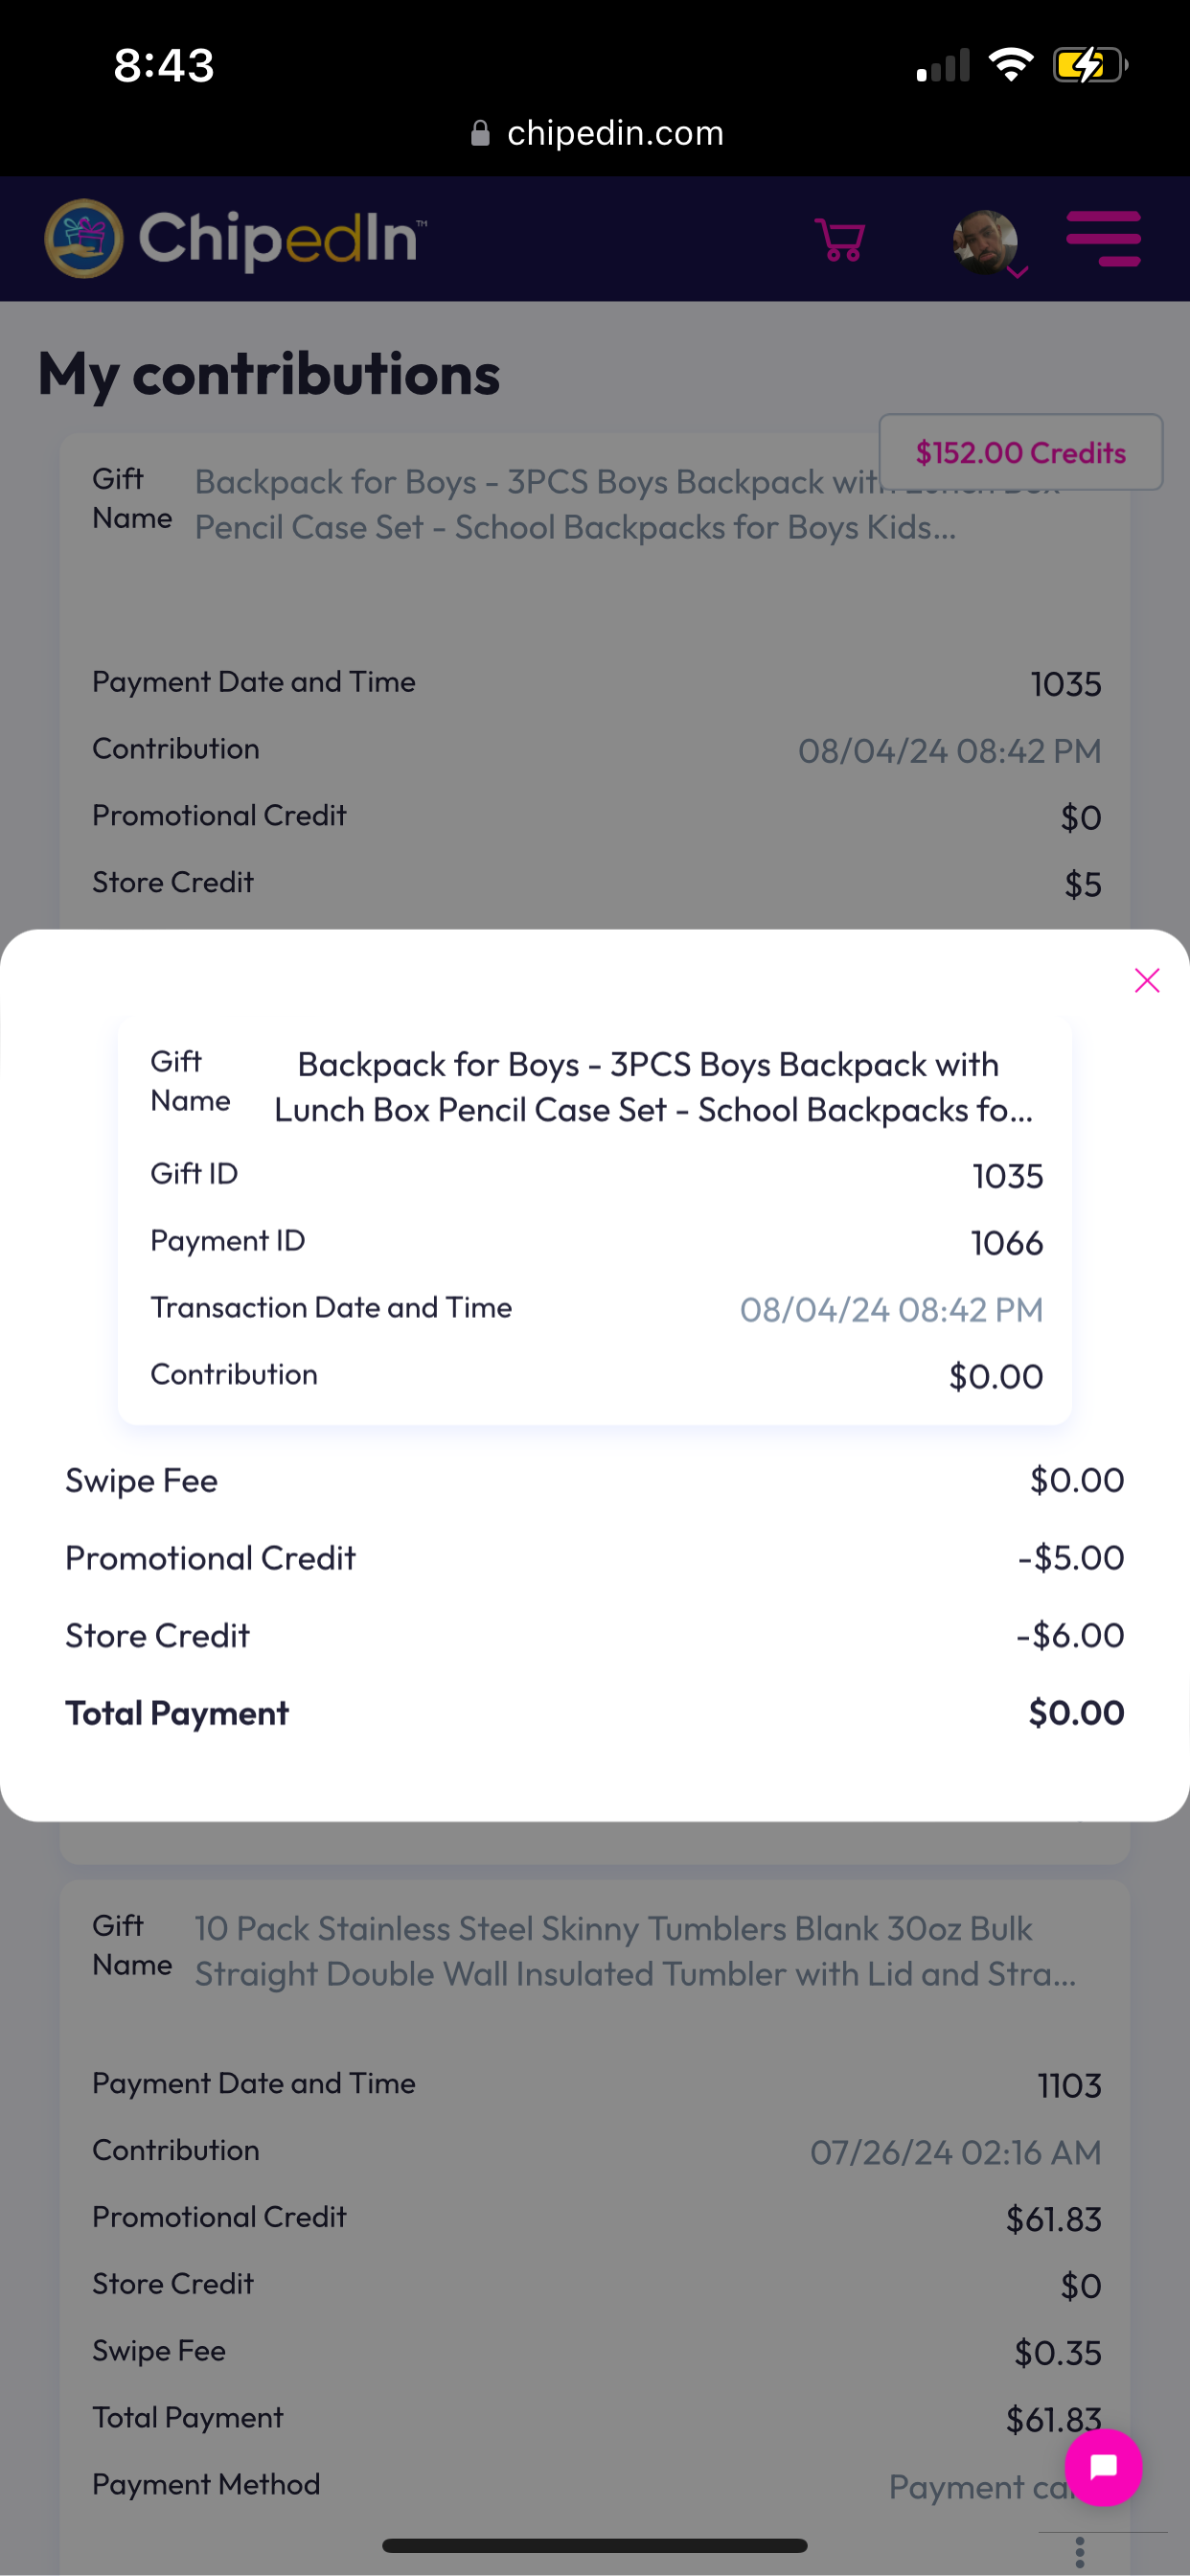Click the transaction date 08/04/24 08:42 PM
This screenshot has width=1190, height=2576.
891,1309
